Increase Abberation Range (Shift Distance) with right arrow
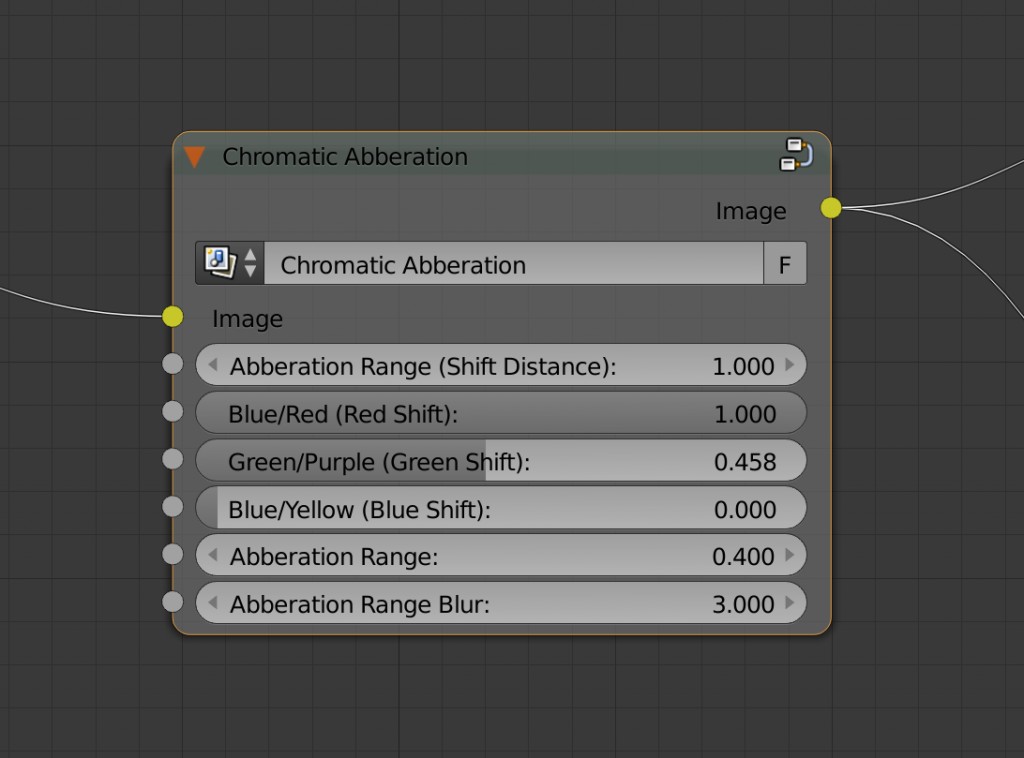 click(x=793, y=365)
